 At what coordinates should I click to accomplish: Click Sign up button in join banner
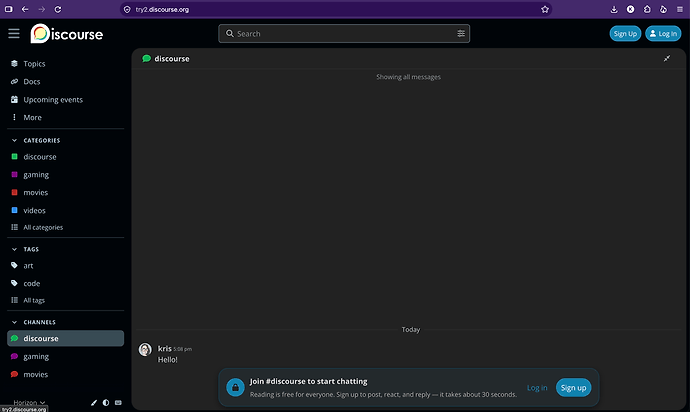coord(573,388)
